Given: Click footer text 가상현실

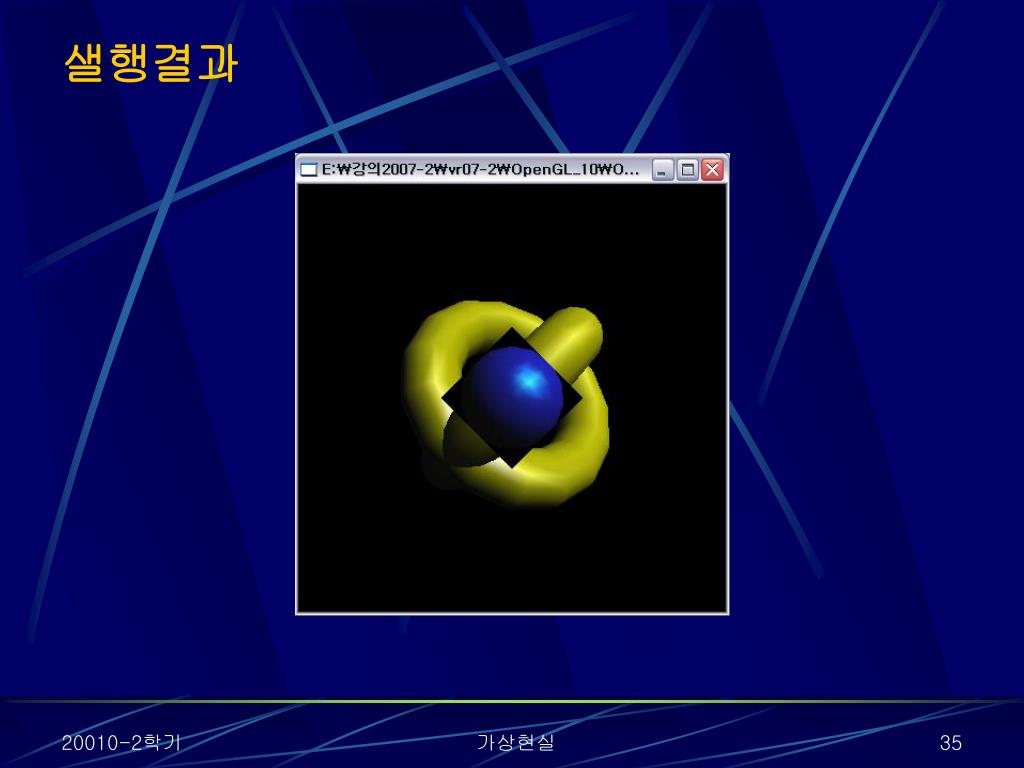Looking at the screenshot, I should click(x=516, y=743).
